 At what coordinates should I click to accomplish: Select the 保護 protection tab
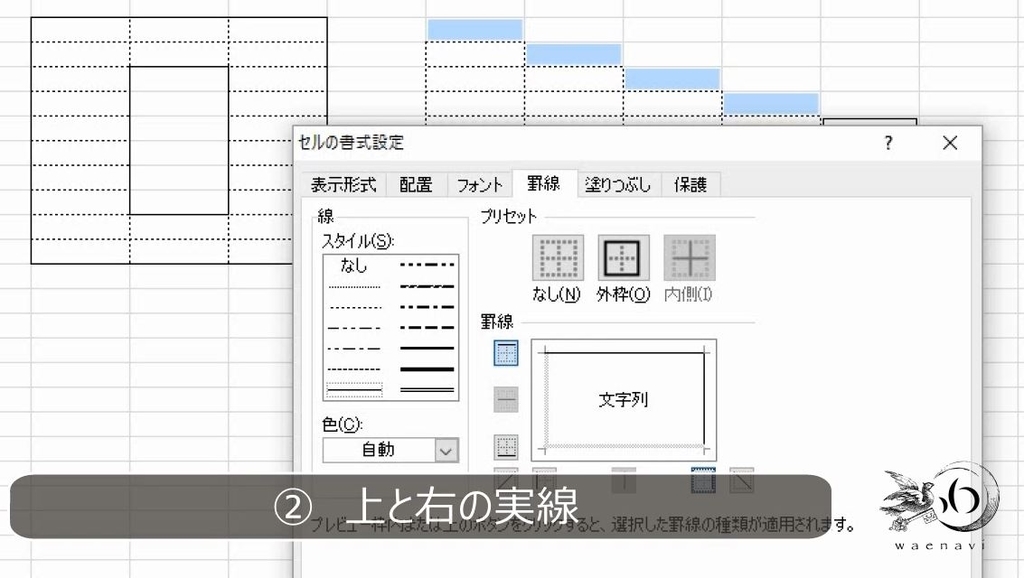coord(690,184)
